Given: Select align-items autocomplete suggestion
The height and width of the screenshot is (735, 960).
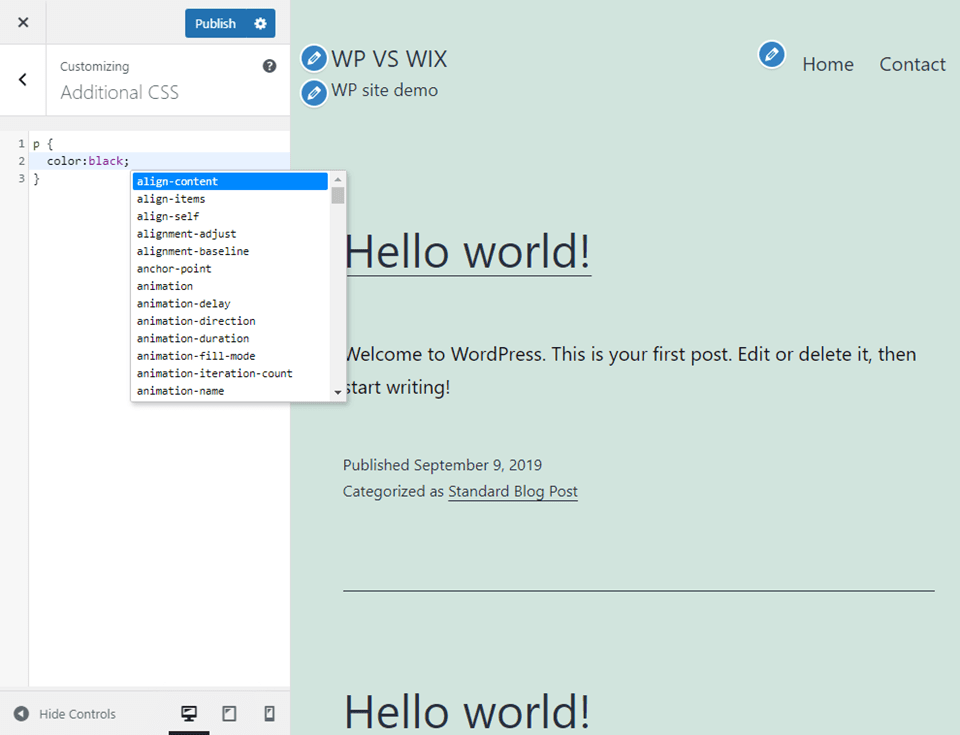Looking at the screenshot, I should pos(230,199).
